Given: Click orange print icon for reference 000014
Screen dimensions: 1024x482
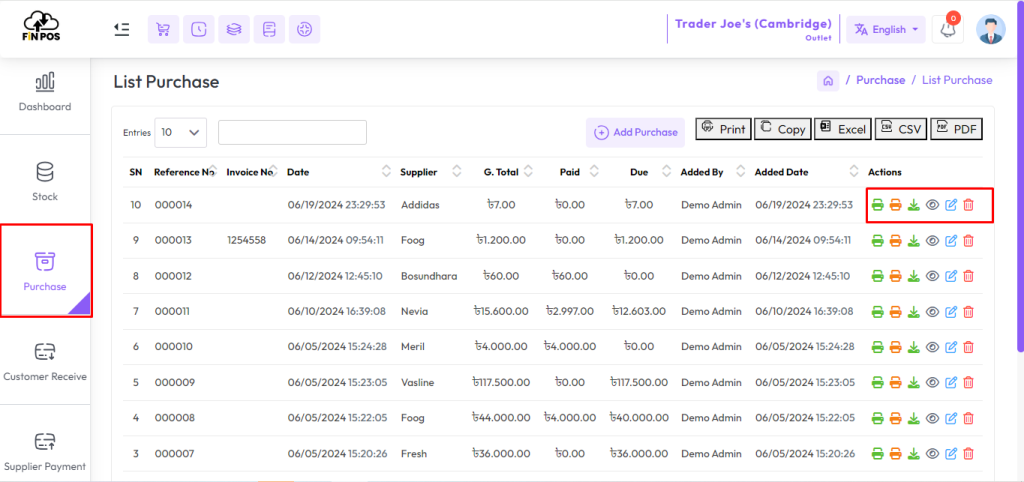Looking at the screenshot, I should 895,205.
